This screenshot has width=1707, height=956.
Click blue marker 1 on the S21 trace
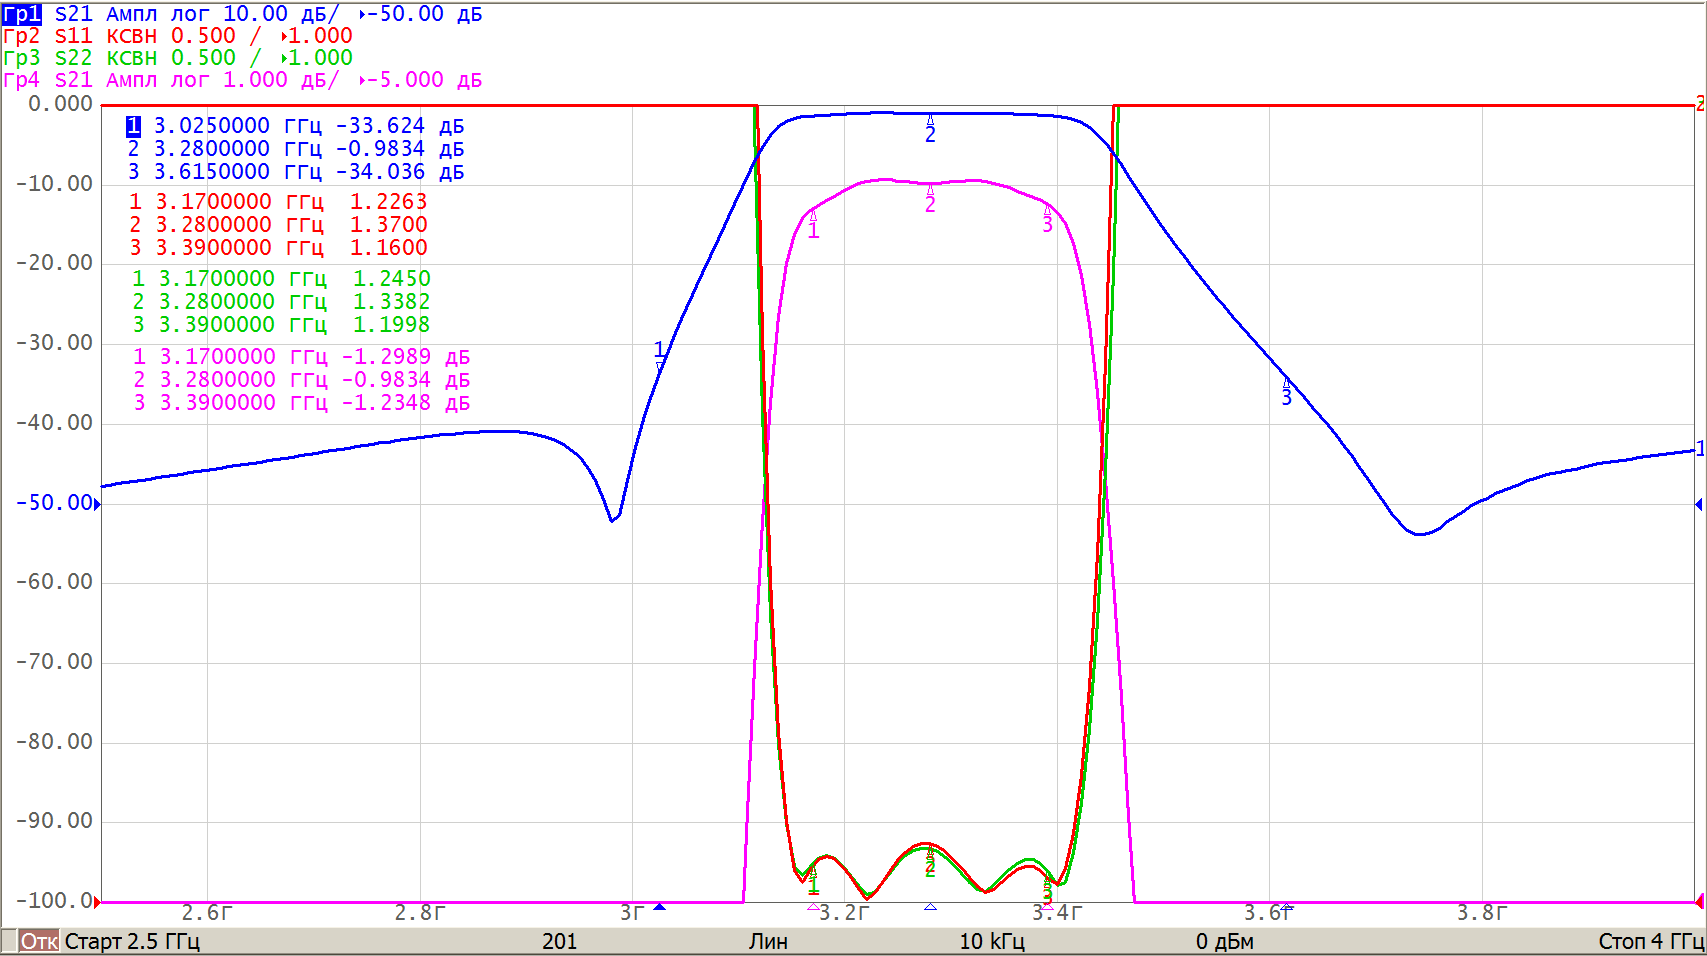659,353
